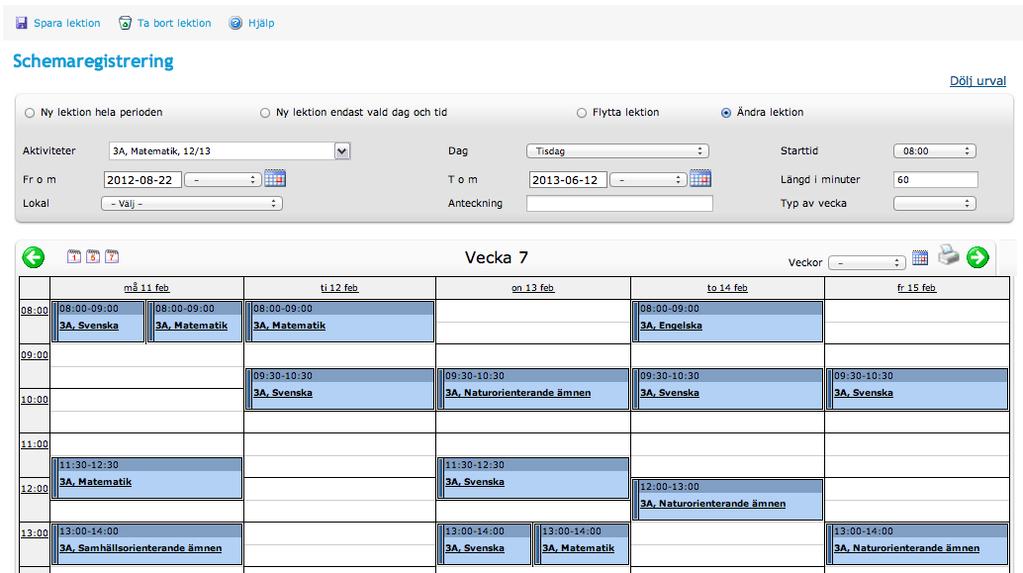Open the Veckor week selector dropdown

(866, 263)
